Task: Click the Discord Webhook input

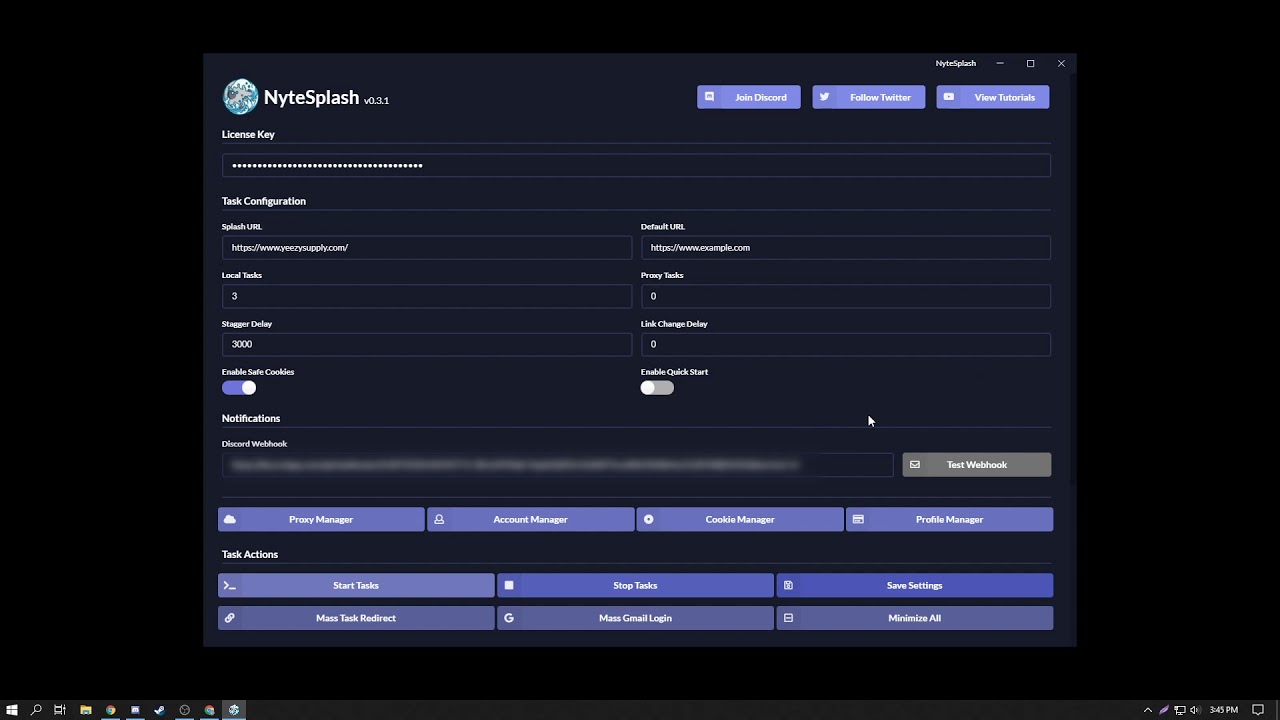Action: pyautogui.click(x=557, y=465)
